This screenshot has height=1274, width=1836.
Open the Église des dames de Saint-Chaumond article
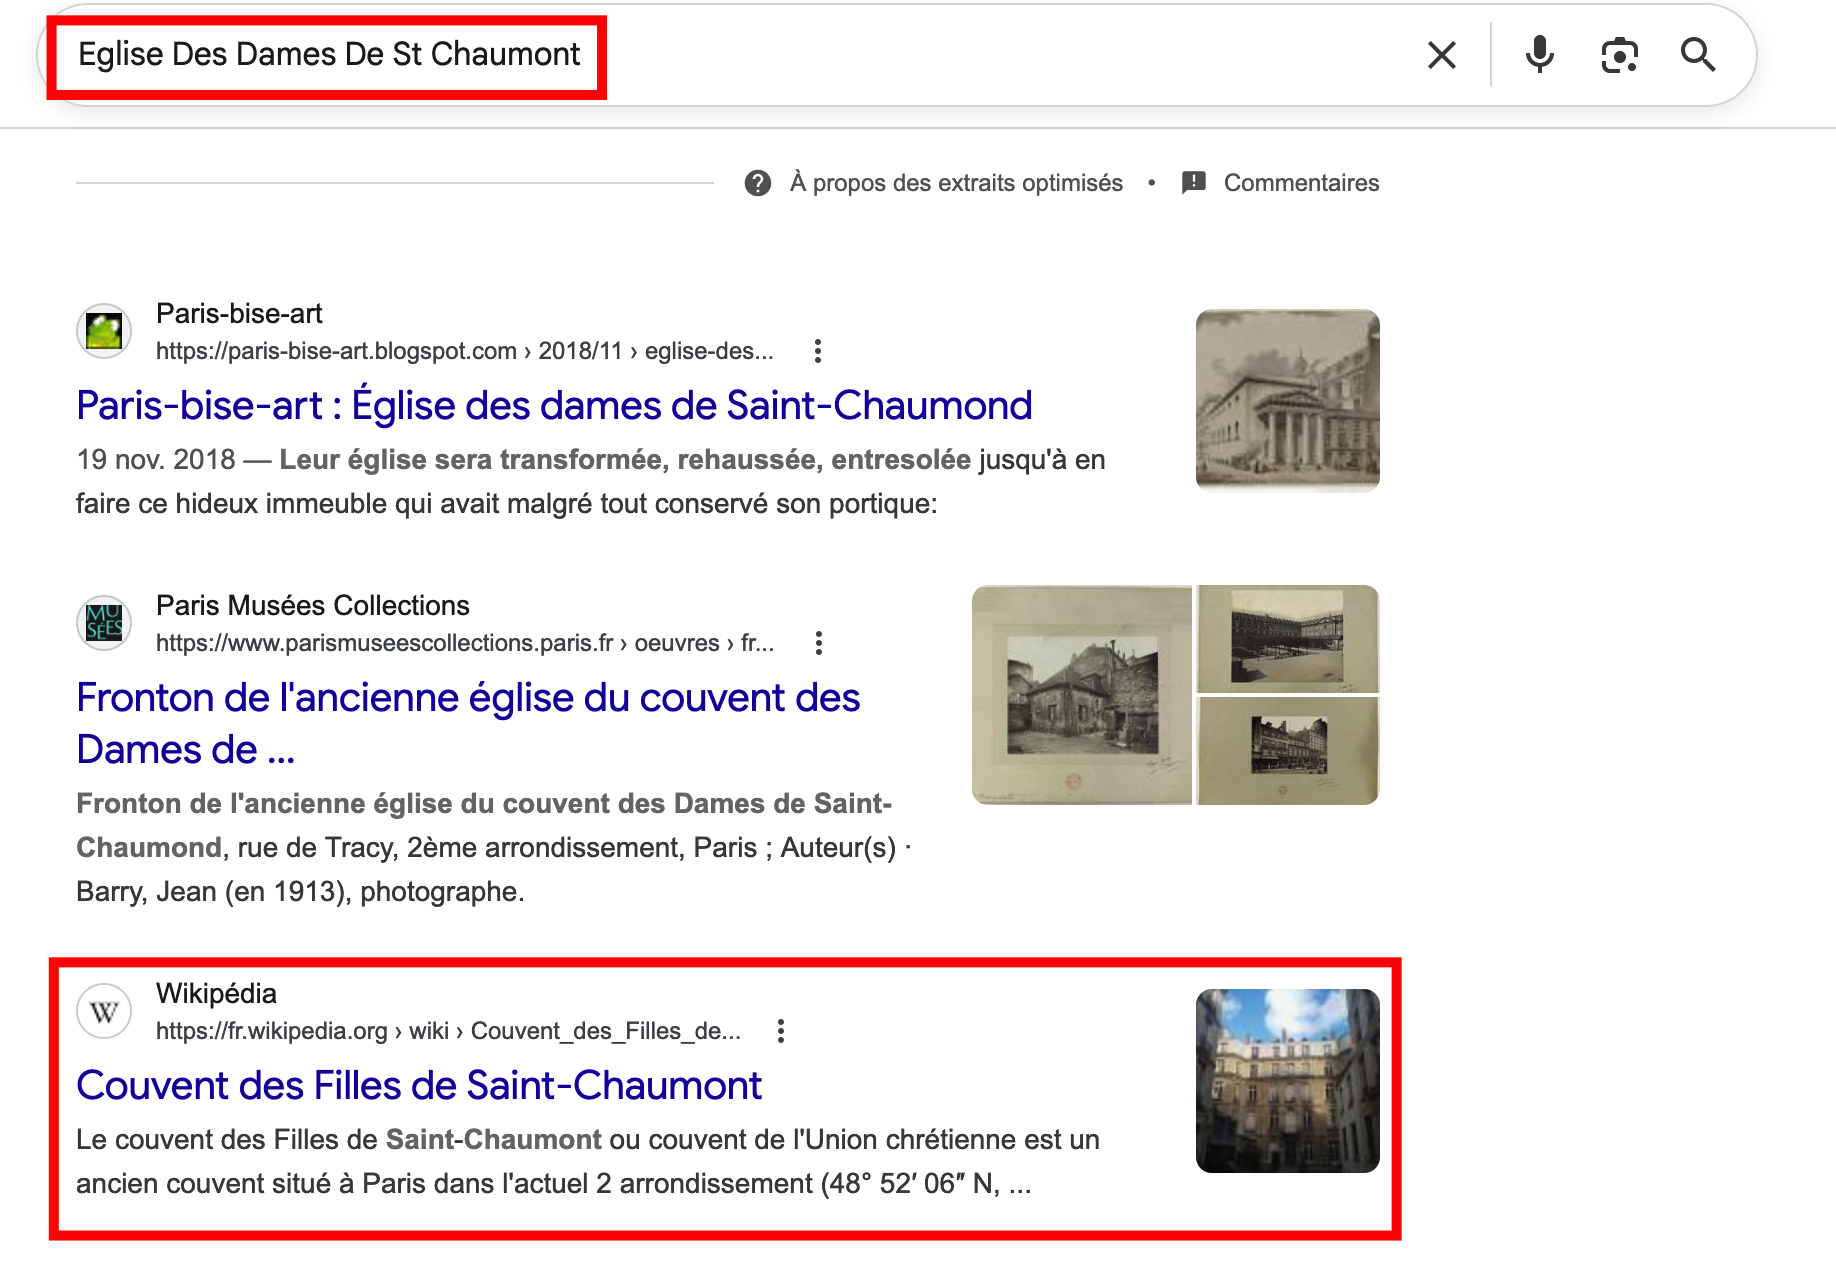pyautogui.click(x=554, y=406)
